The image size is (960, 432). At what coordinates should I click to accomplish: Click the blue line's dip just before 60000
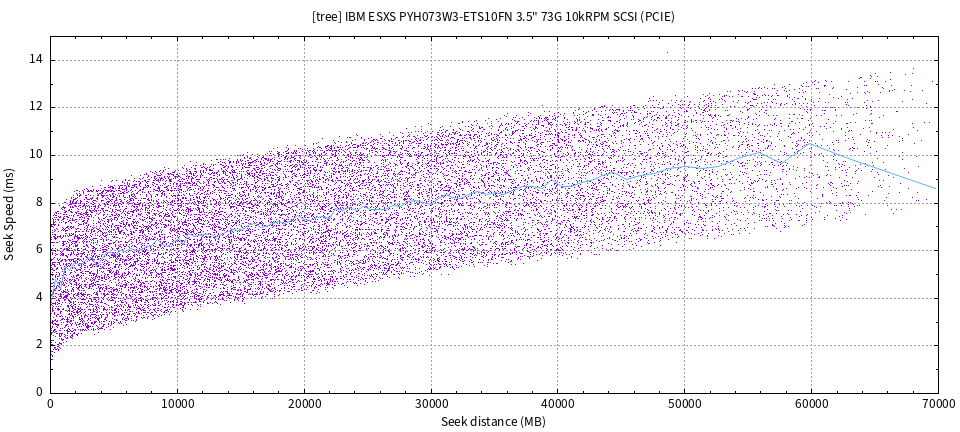pyautogui.click(x=784, y=163)
